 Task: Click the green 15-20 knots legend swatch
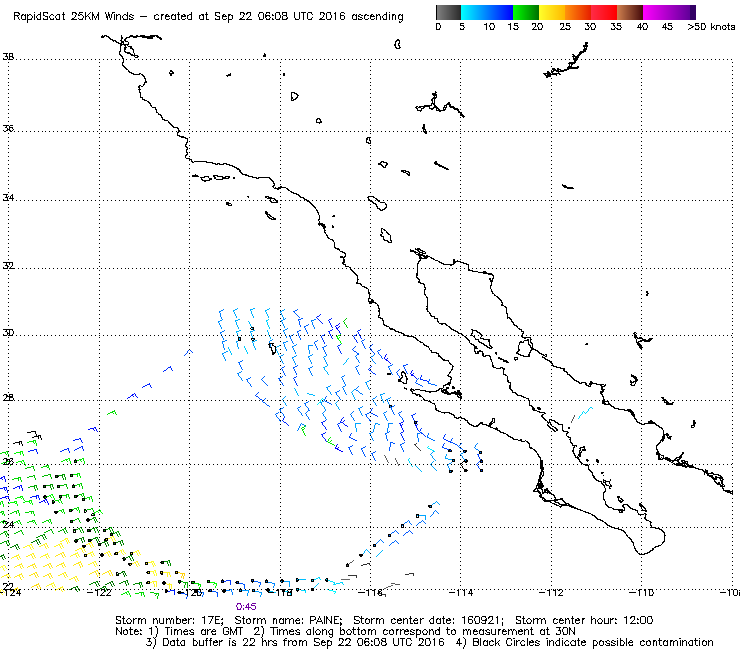(526, 12)
